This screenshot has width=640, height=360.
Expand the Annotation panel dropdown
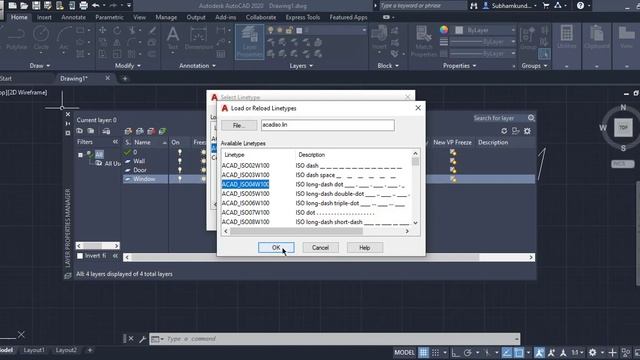197,66
